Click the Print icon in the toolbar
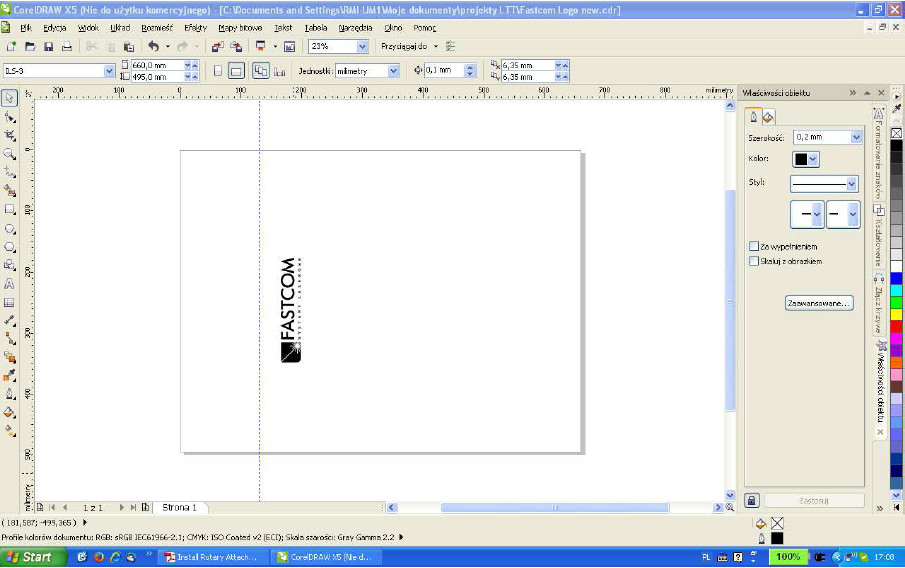The width and height of the screenshot is (905, 568). coord(66,47)
